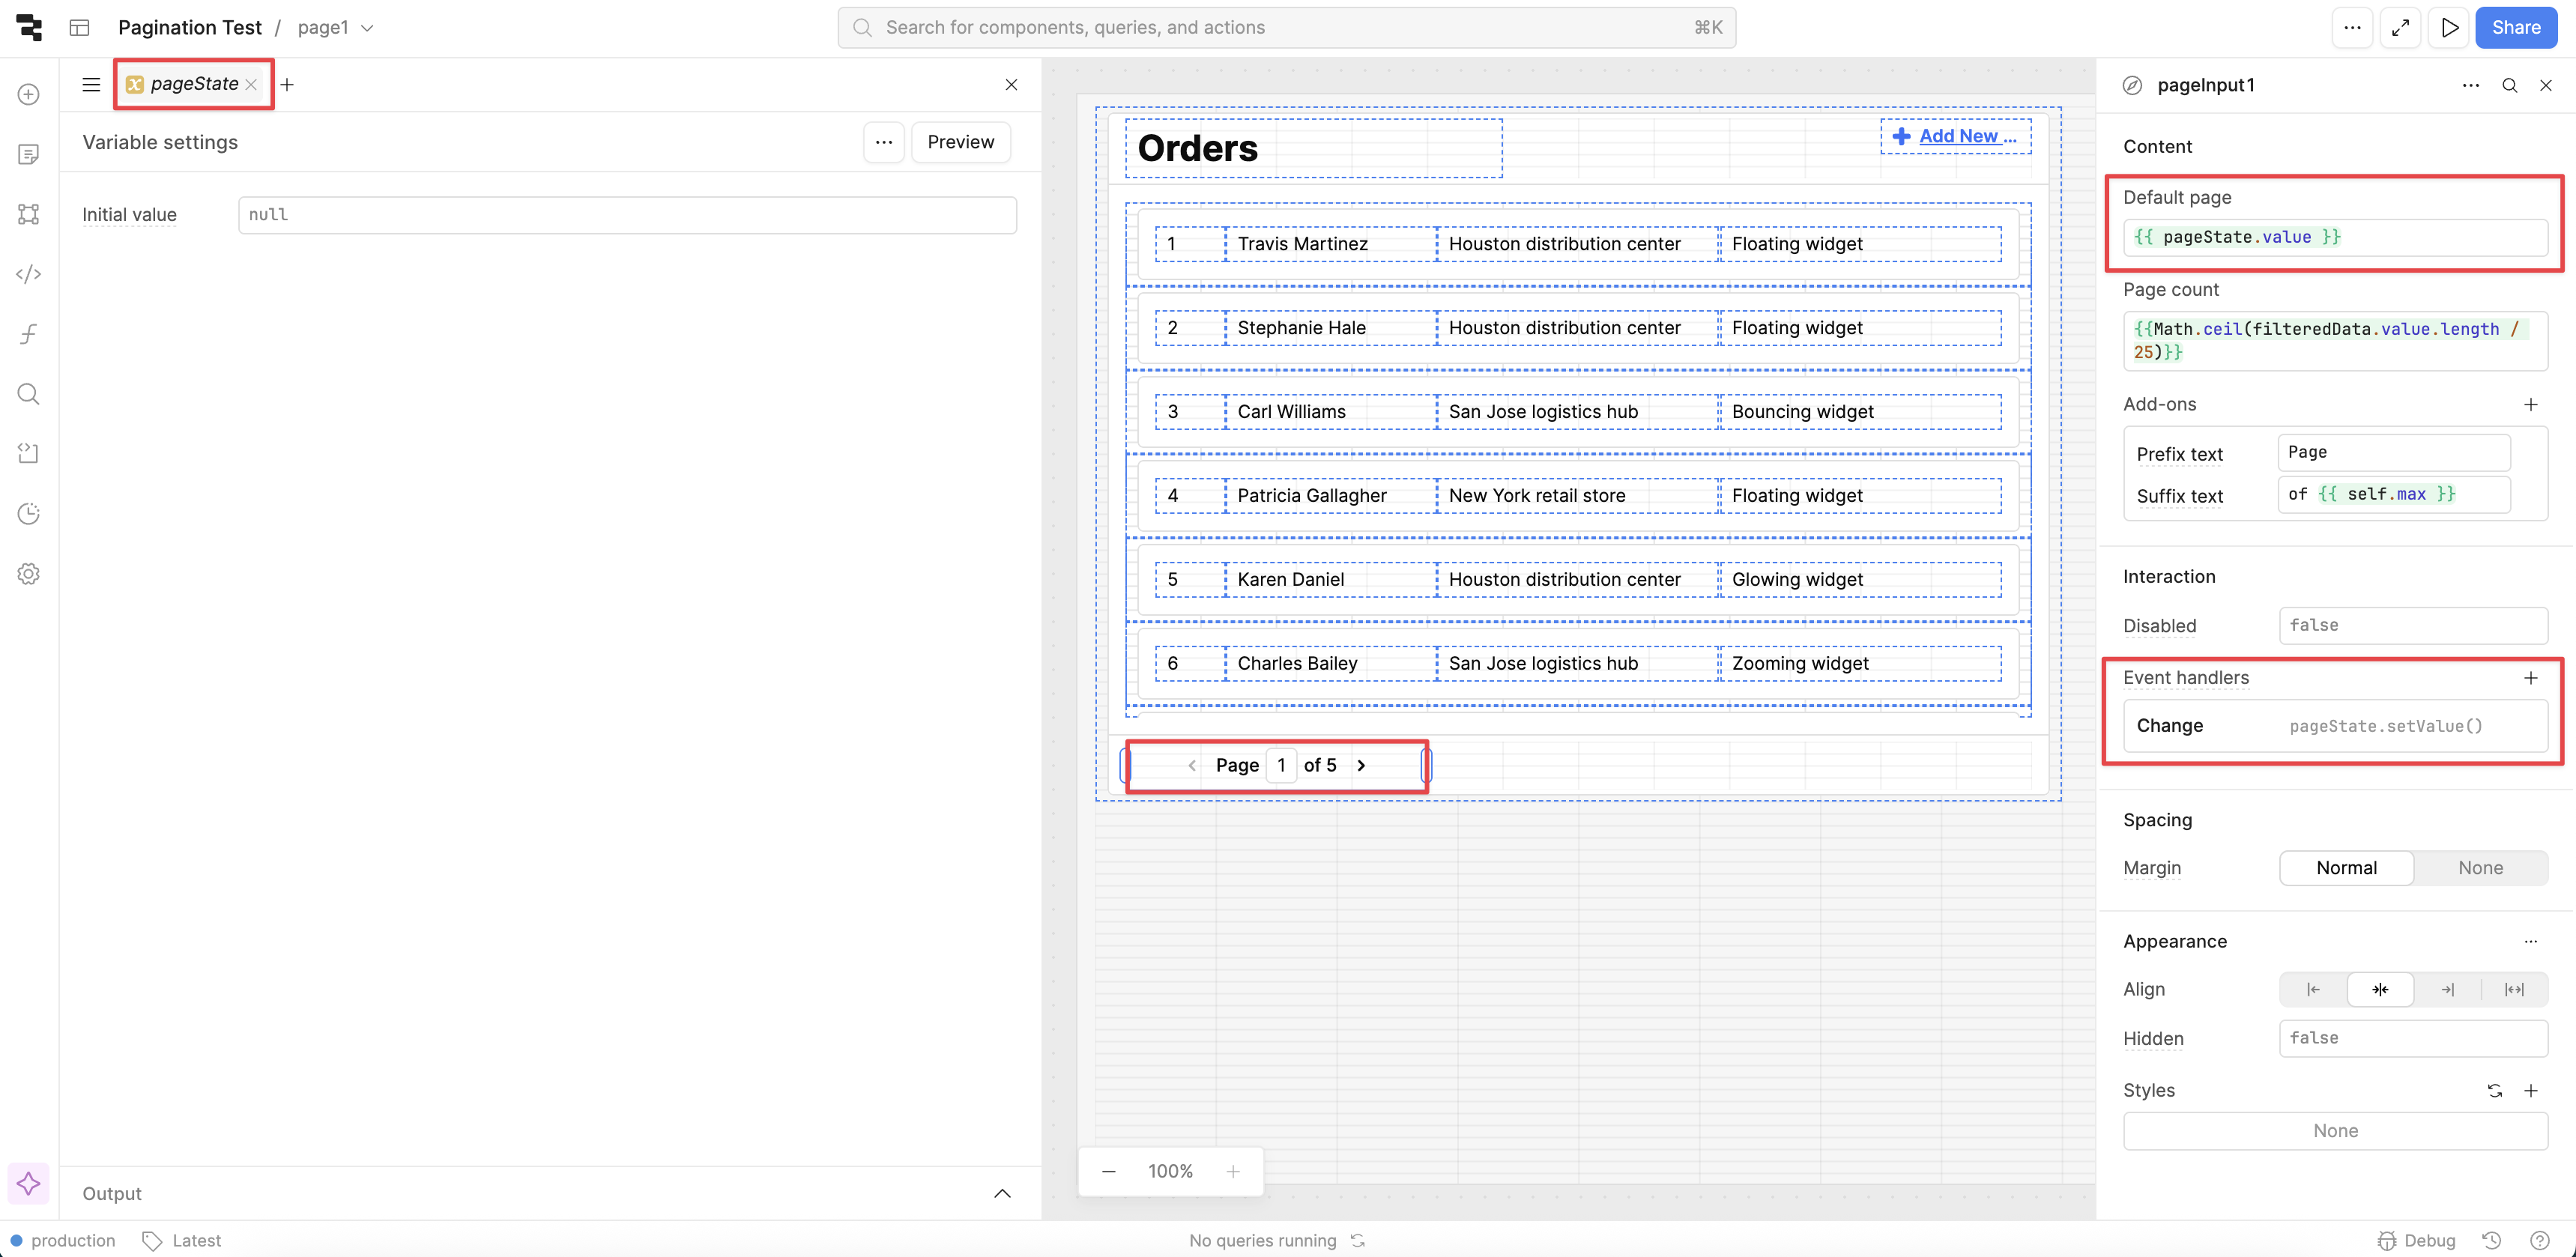Open the search icon in left sidebar
Screen dimensions: 2576x1257
click(28, 394)
